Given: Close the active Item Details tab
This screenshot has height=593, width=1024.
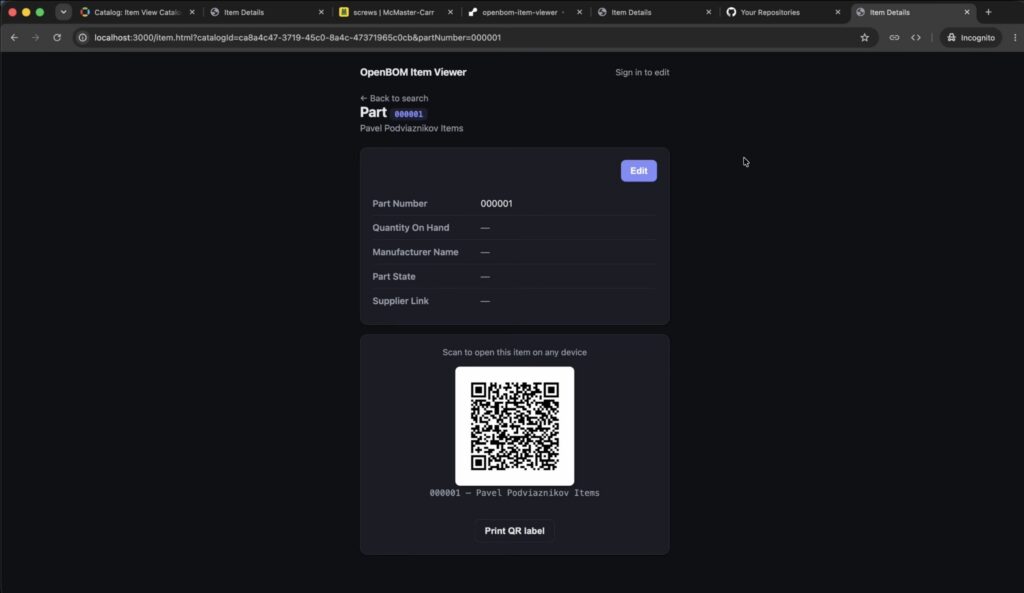Looking at the screenshot, I should click(967, 12).
